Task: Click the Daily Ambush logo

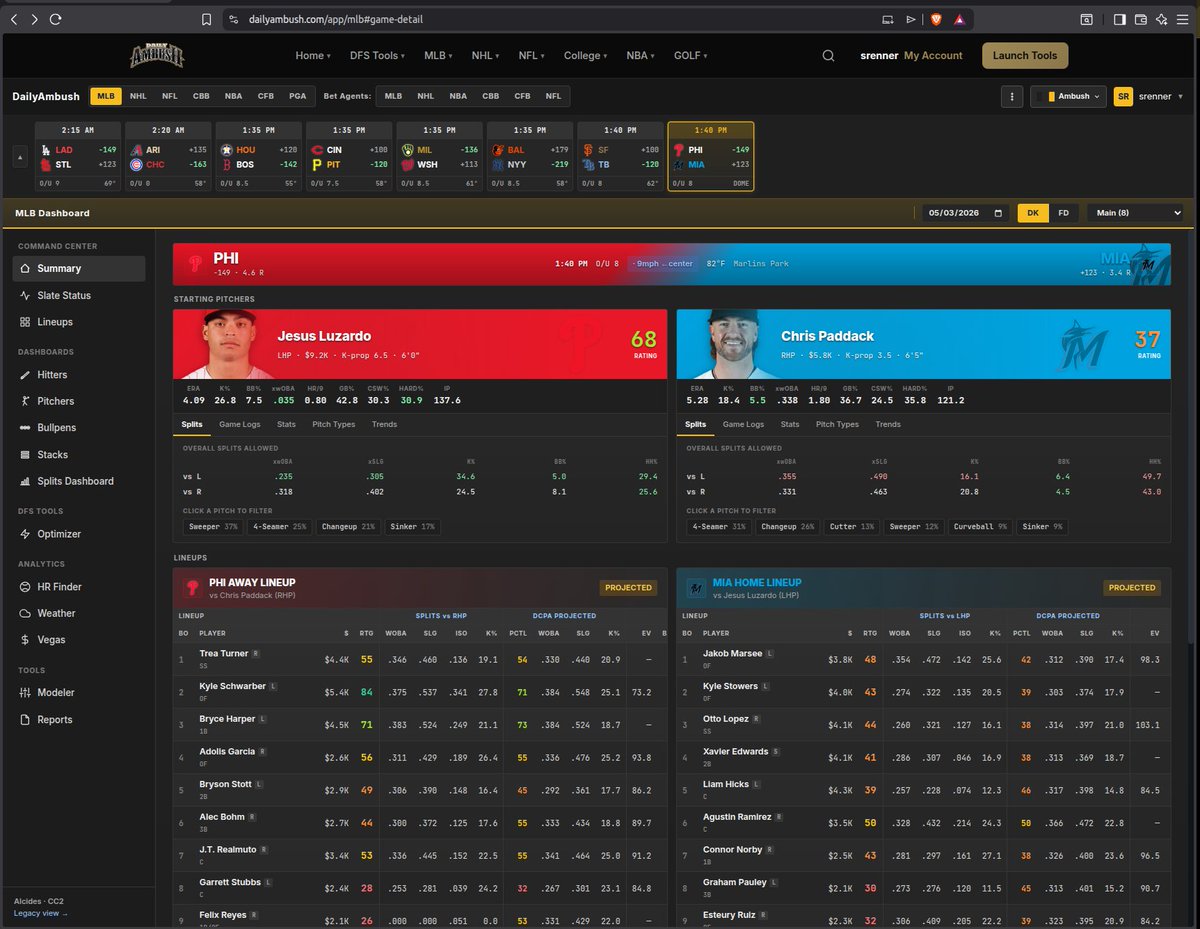Action: point(157,56)
